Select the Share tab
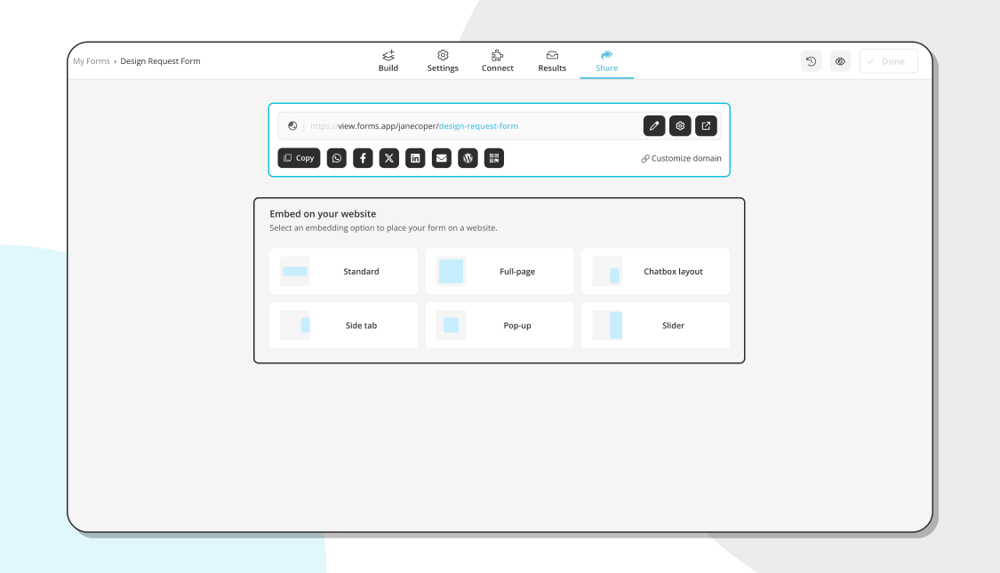This screenshot has height=573, width=1000. (x=607, y=61)
